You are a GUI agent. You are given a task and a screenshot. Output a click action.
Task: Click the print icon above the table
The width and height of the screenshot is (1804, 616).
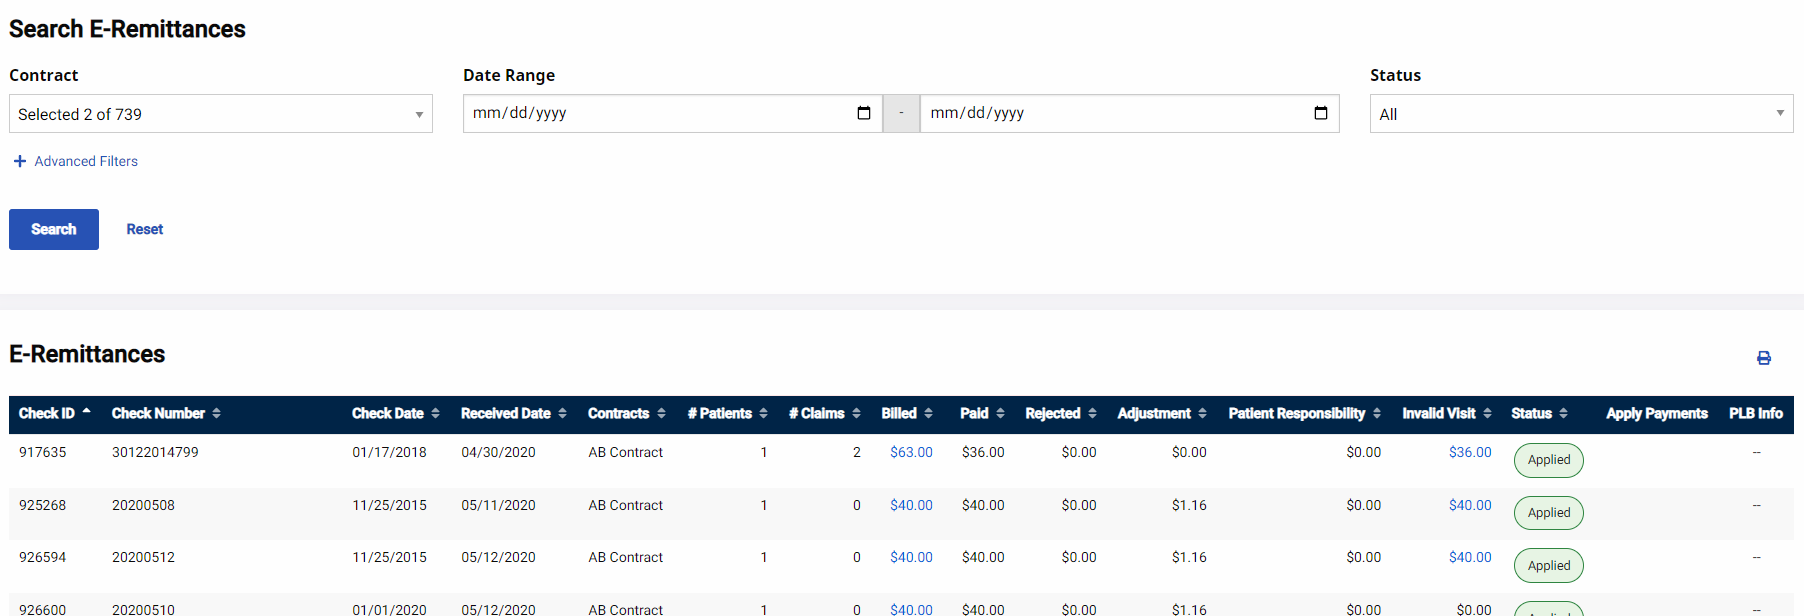point(1764,358)
